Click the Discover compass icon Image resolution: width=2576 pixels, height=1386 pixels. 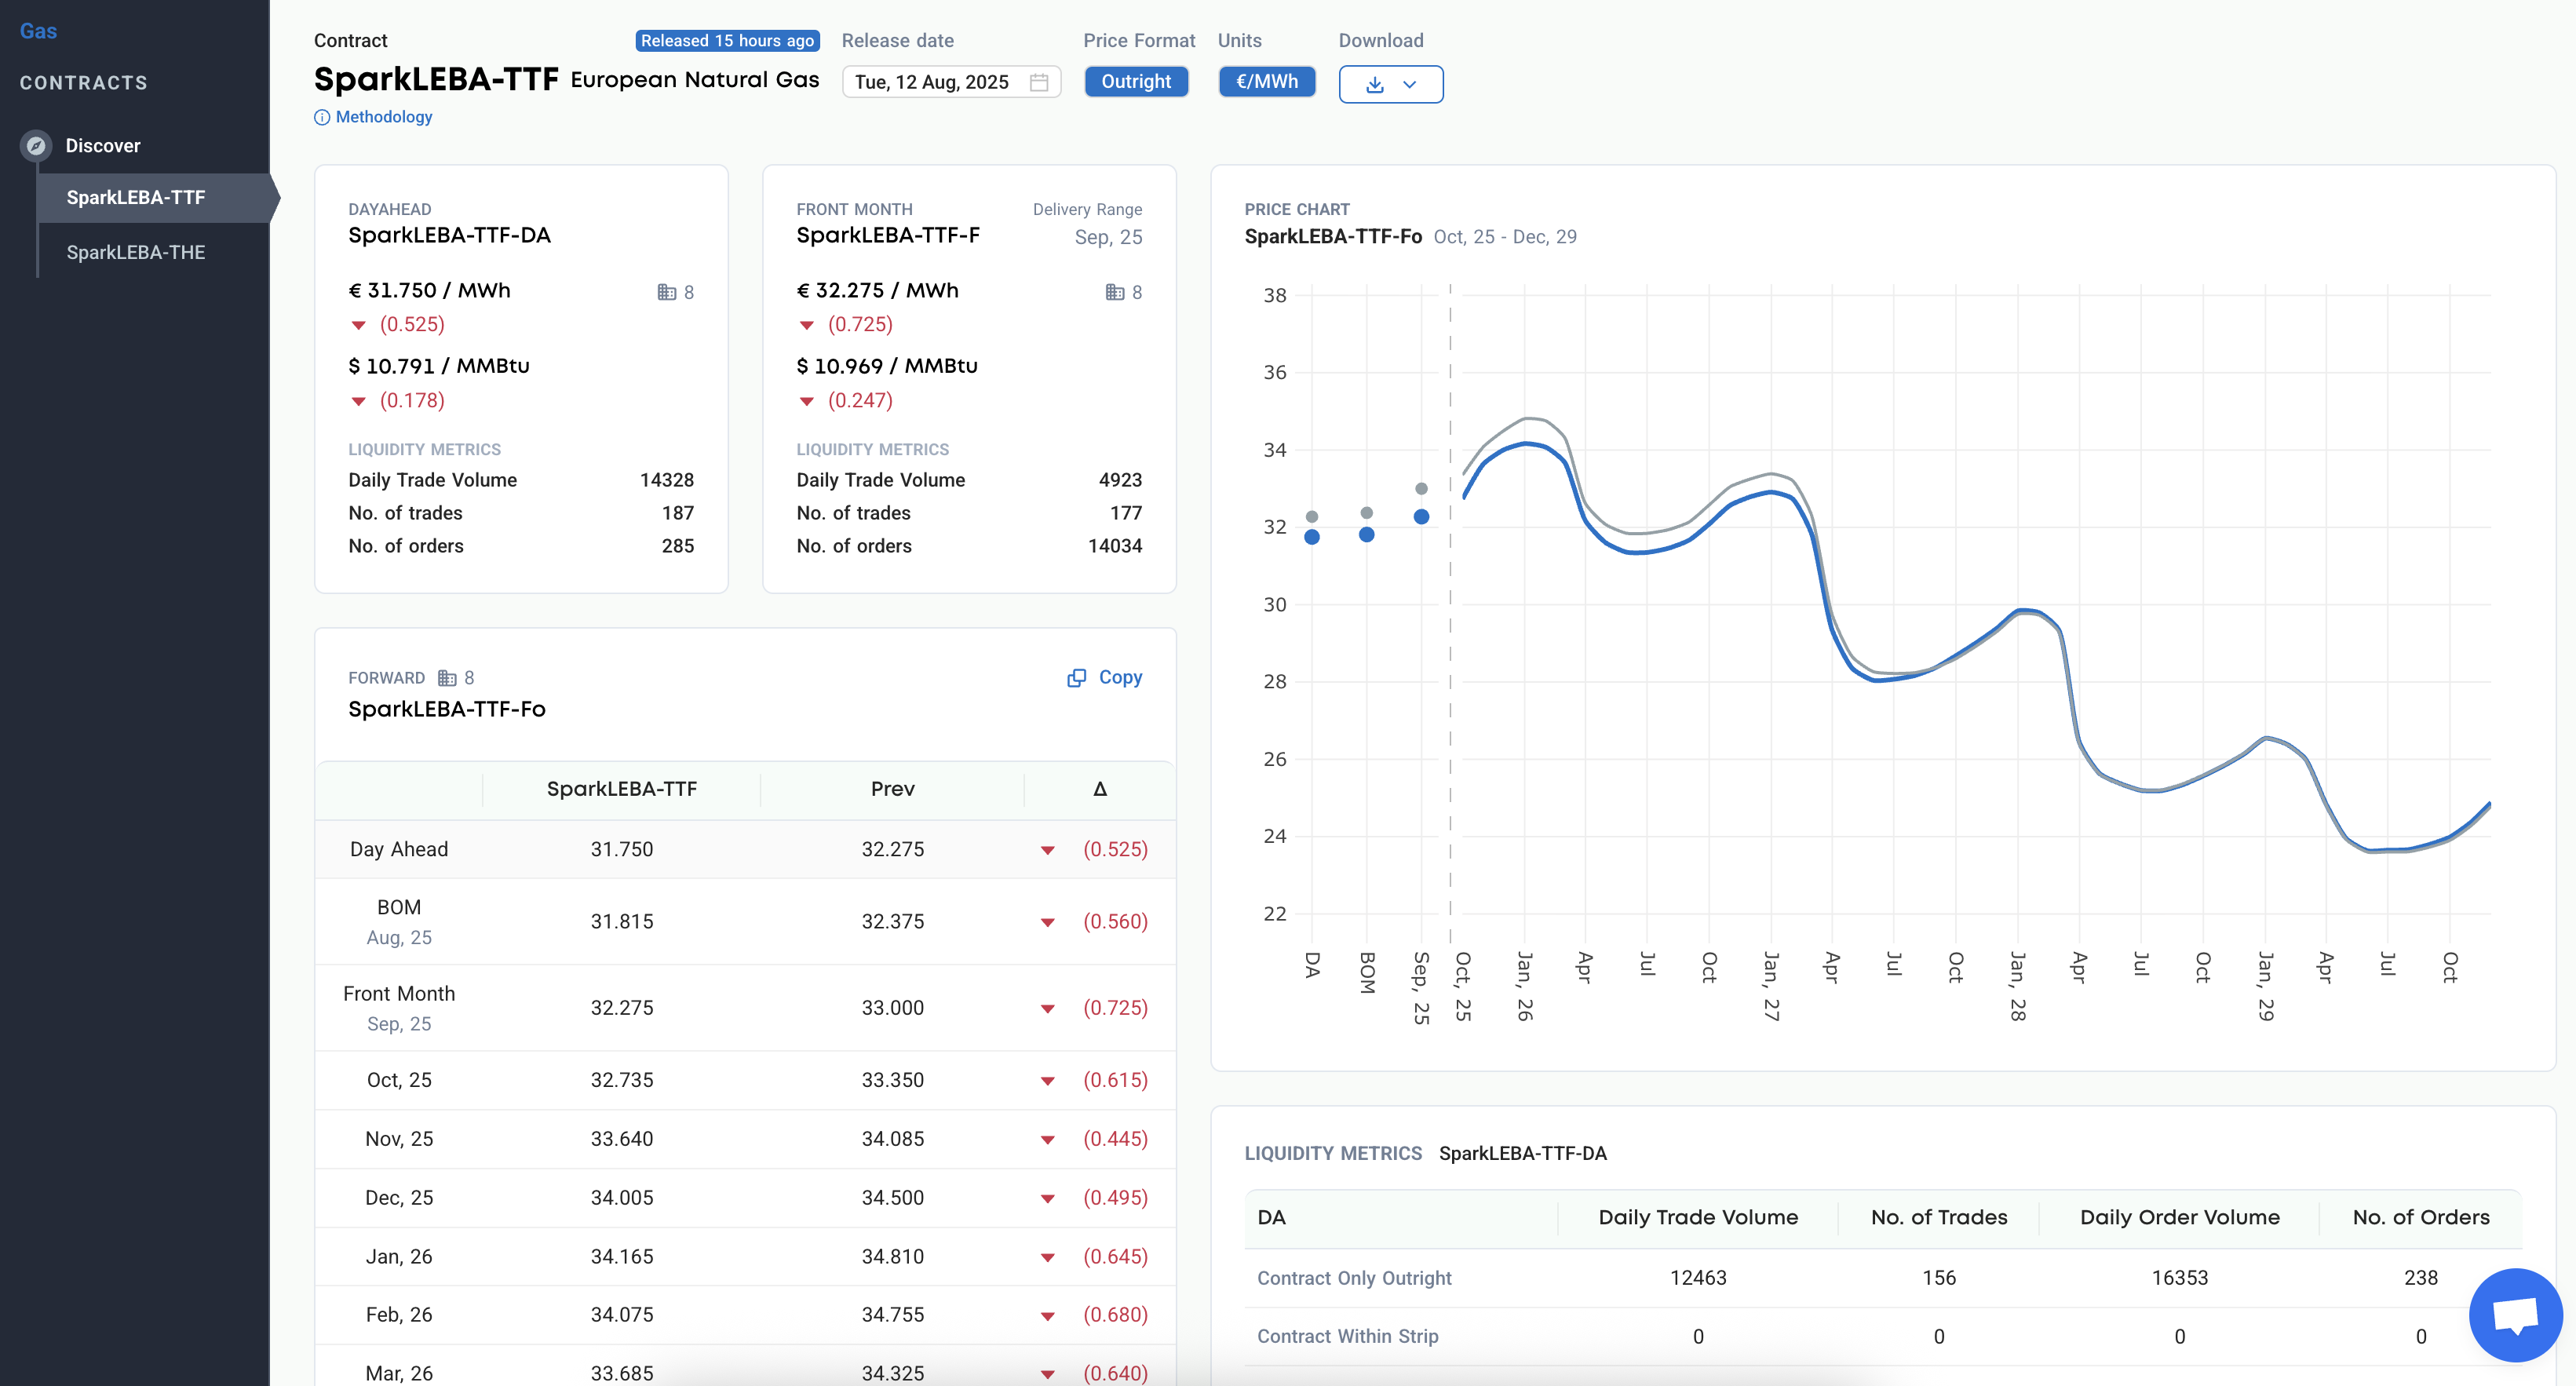pyautogui.click(x=36, y=146)
